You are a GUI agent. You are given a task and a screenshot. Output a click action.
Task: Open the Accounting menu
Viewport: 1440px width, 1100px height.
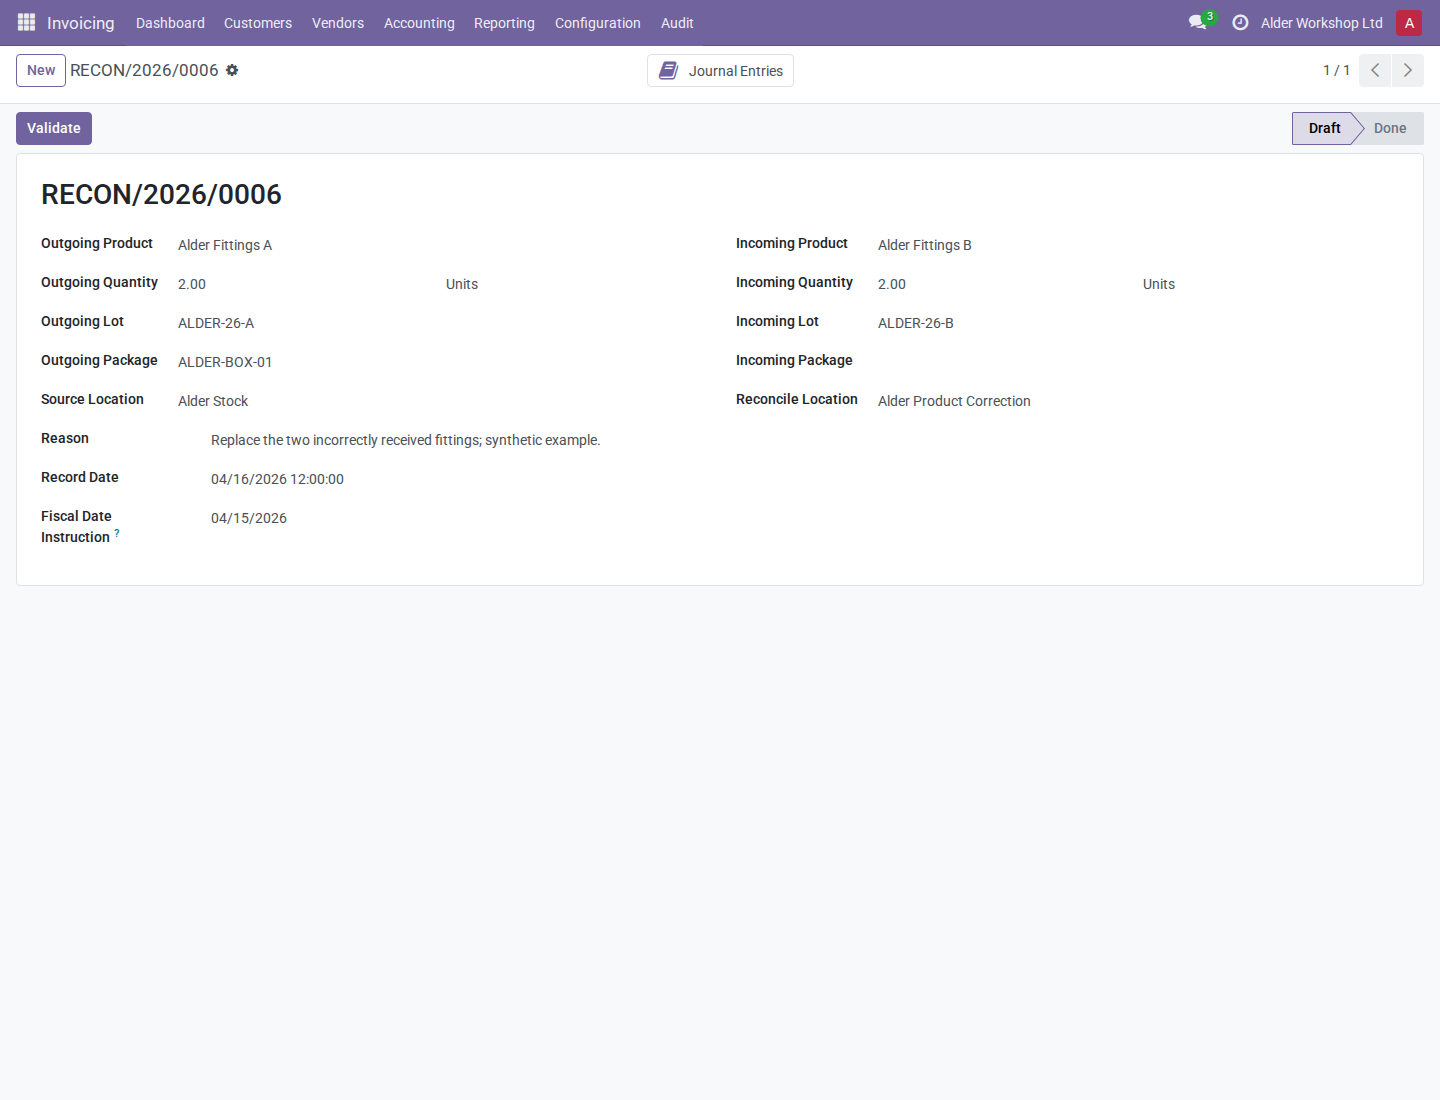point(419,22)
